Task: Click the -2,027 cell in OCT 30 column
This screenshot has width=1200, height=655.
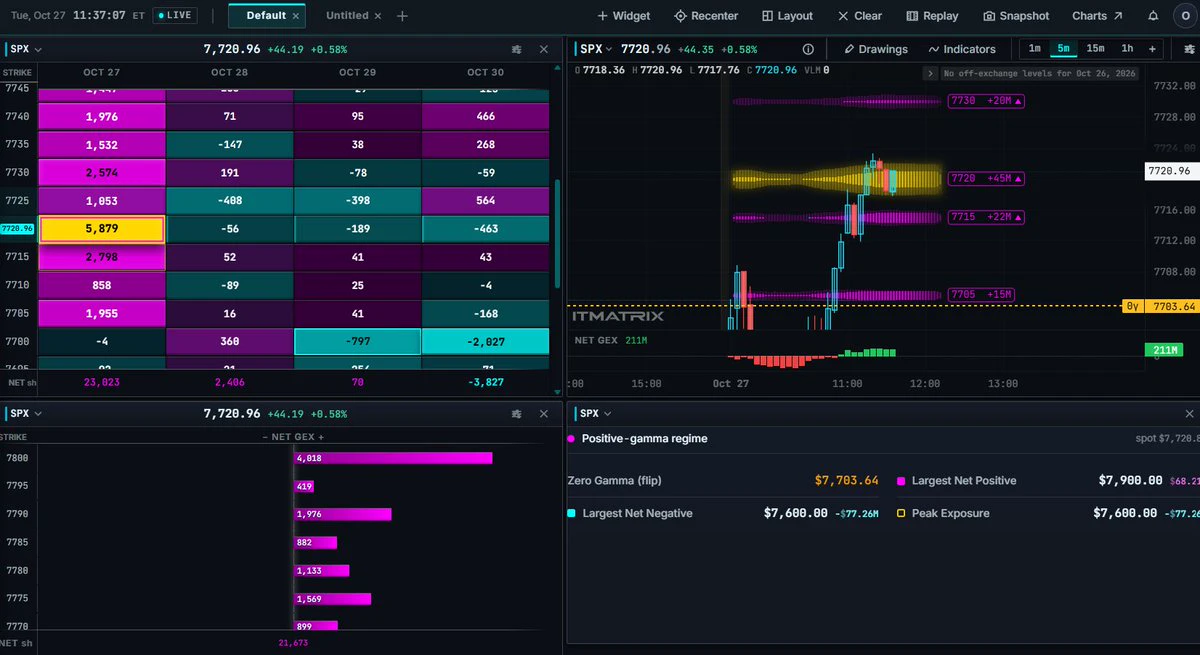Action: (486, 341)
